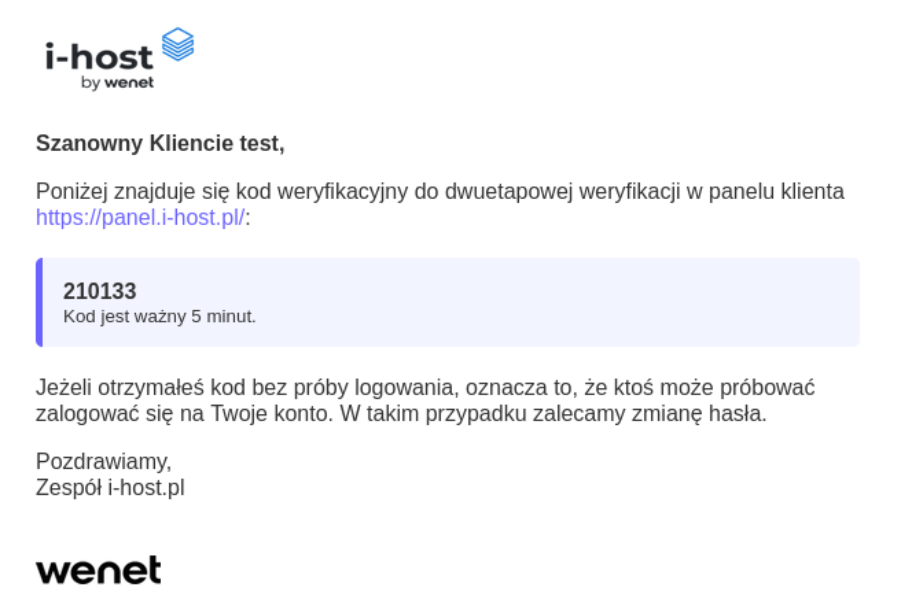Open the https://panel.i-host.pl/ link

pos(140,217)
